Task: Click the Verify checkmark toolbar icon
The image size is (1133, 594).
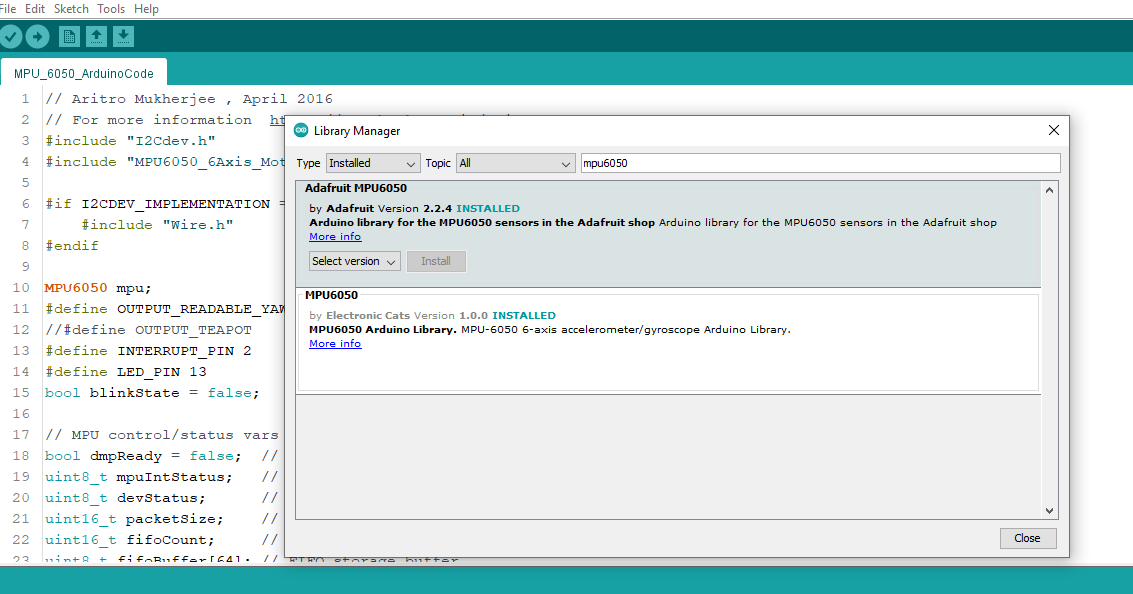Action: [x=10, y=36]
